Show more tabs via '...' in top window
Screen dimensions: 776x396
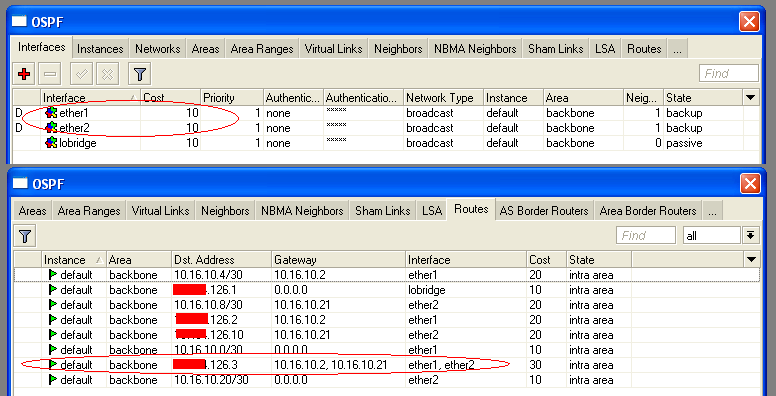tap(678, 49)
